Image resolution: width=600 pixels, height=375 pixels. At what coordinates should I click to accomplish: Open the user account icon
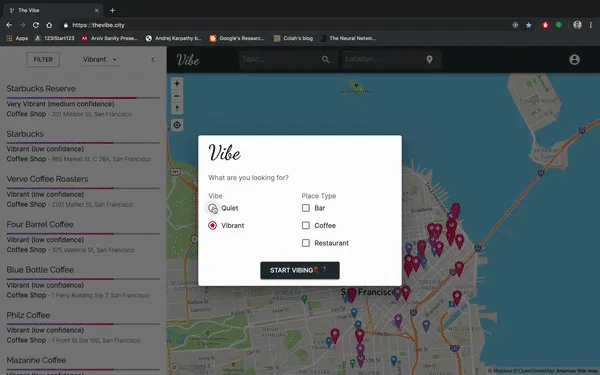tap(574, 59)
